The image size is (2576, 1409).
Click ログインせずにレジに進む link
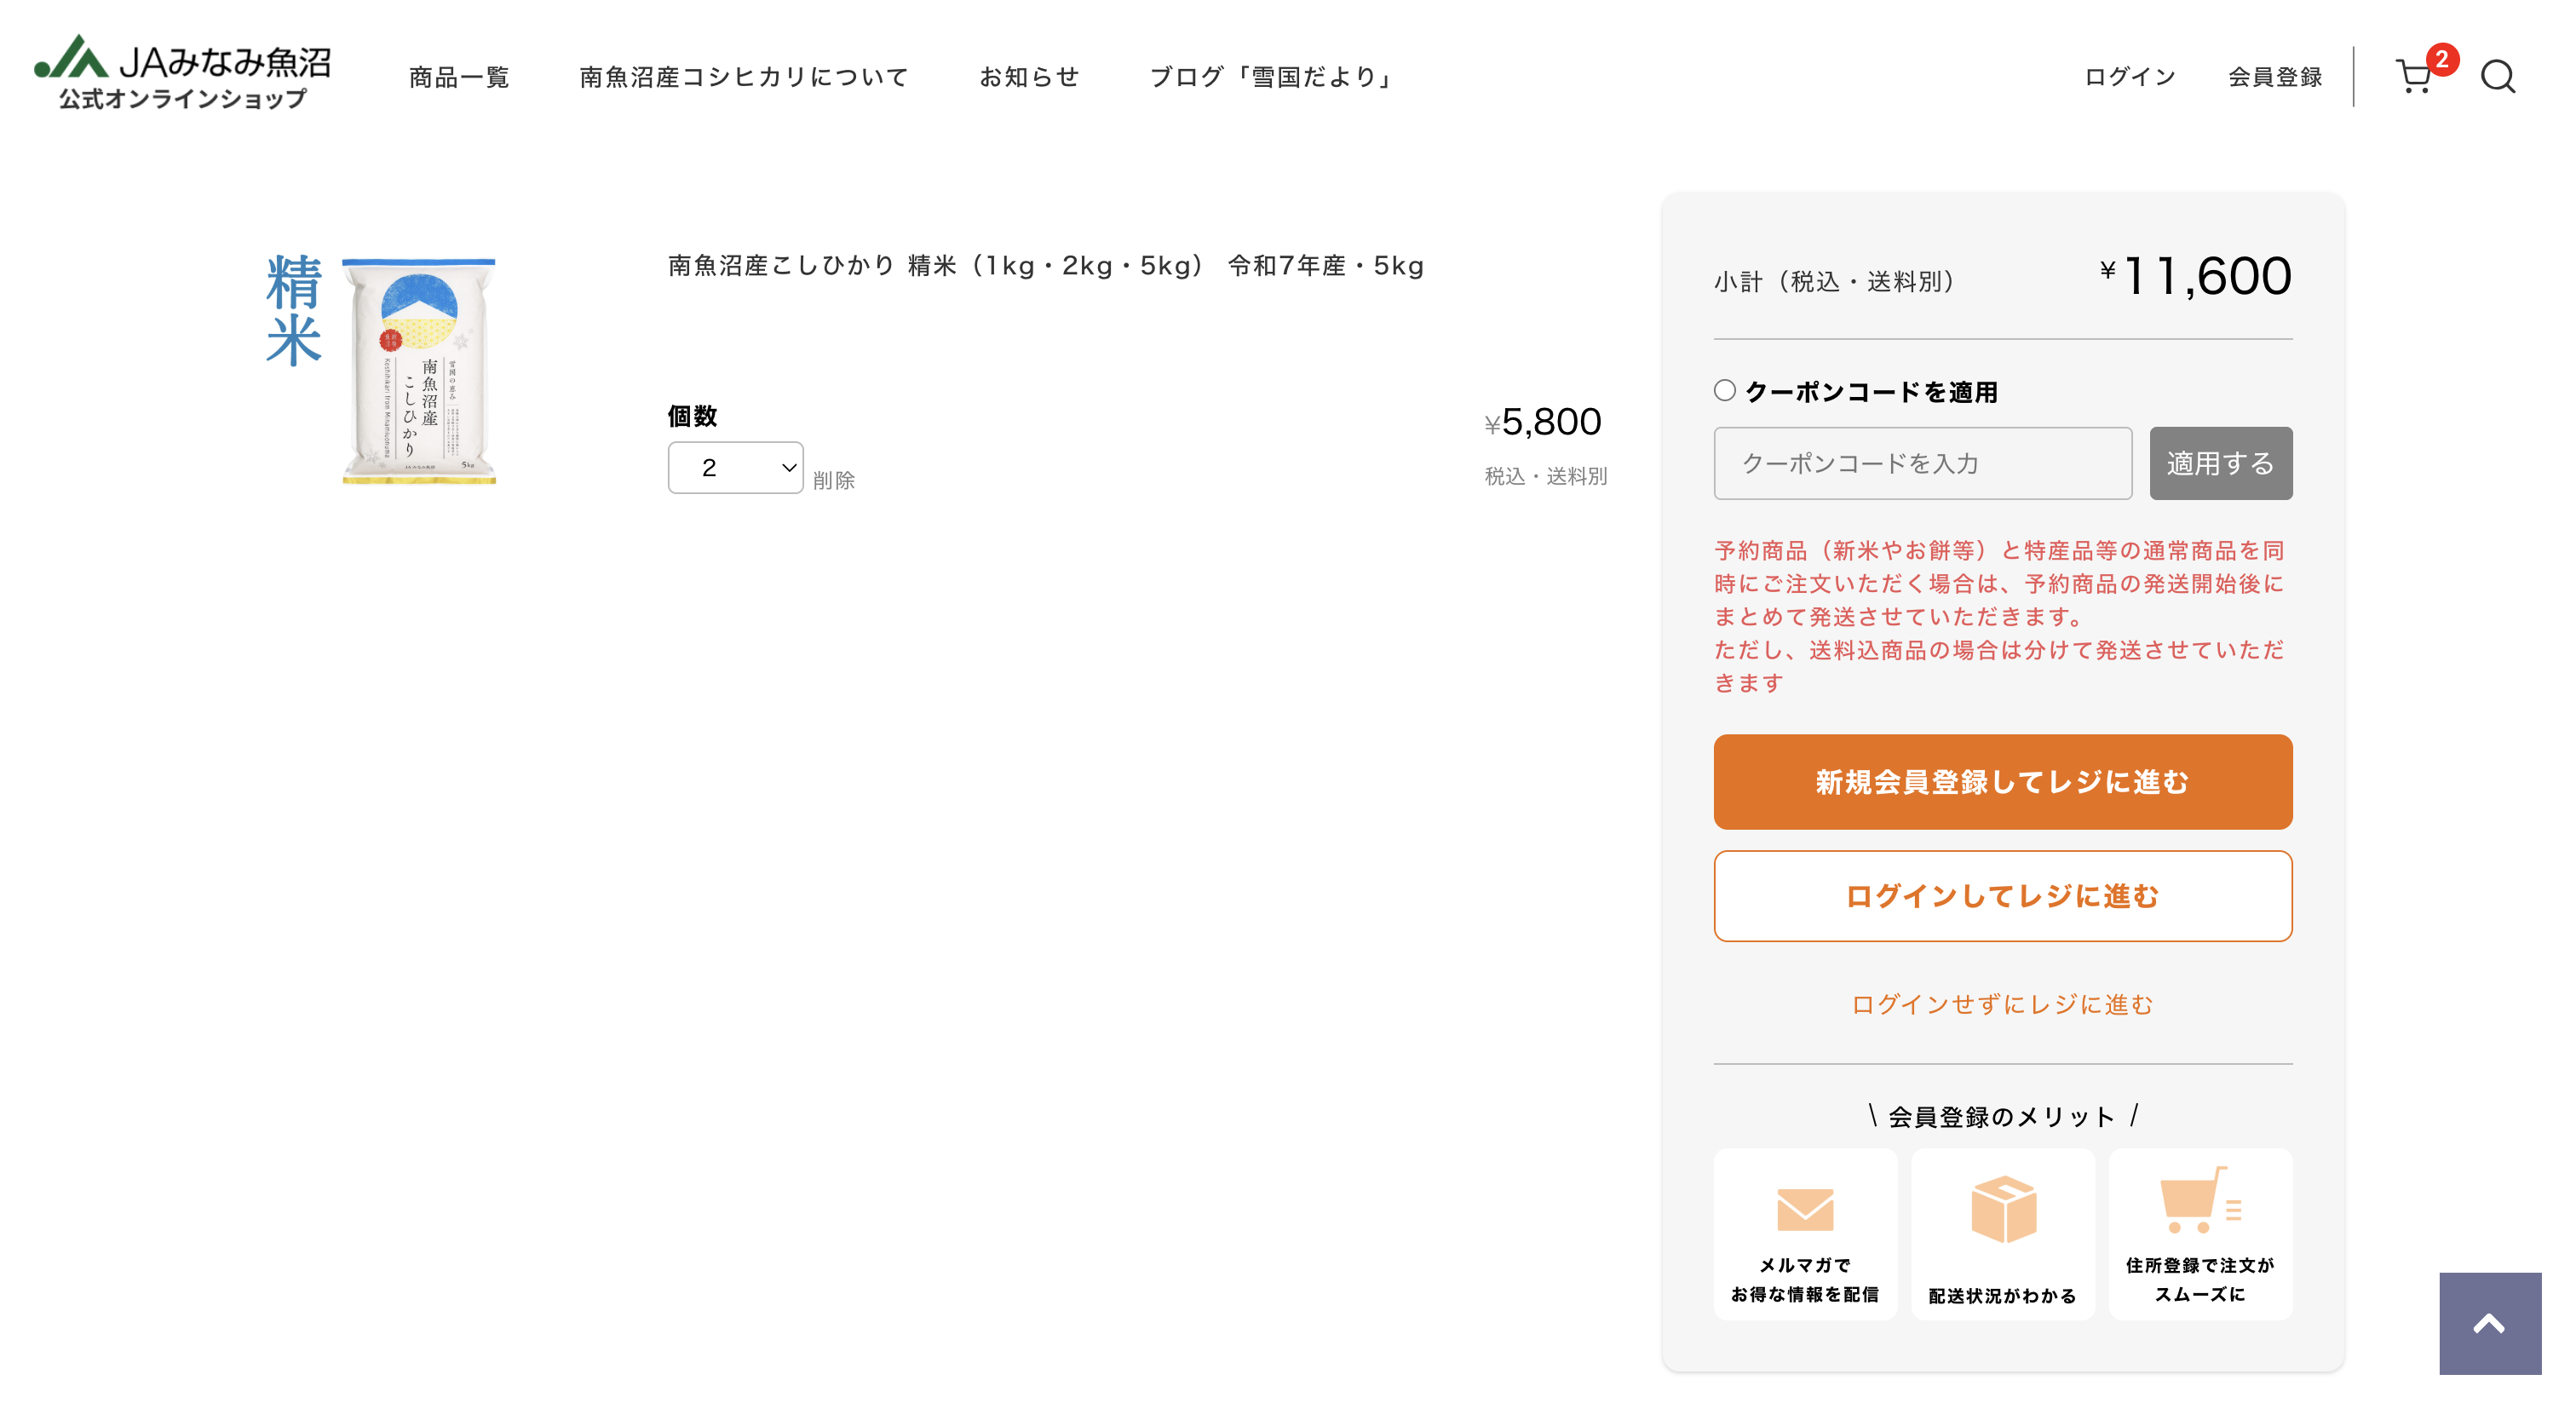click(2002, 1005)
